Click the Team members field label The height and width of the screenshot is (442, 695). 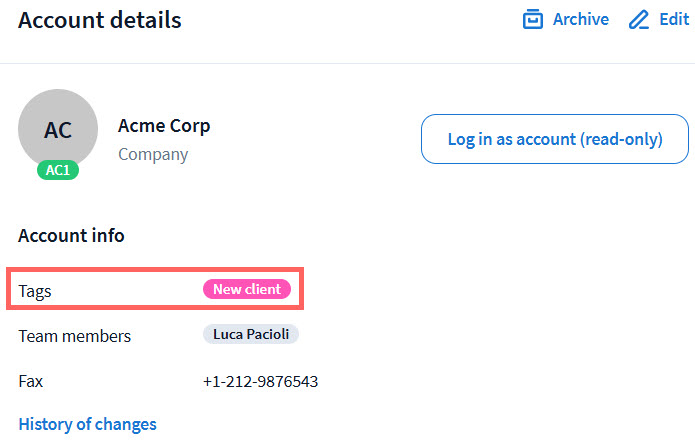pyautogui.click(x=74, y=336)
